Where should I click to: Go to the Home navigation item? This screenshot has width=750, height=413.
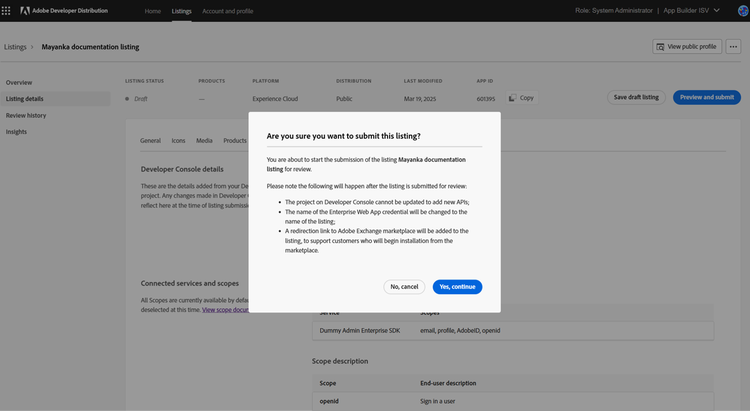[x=153, y=11]
